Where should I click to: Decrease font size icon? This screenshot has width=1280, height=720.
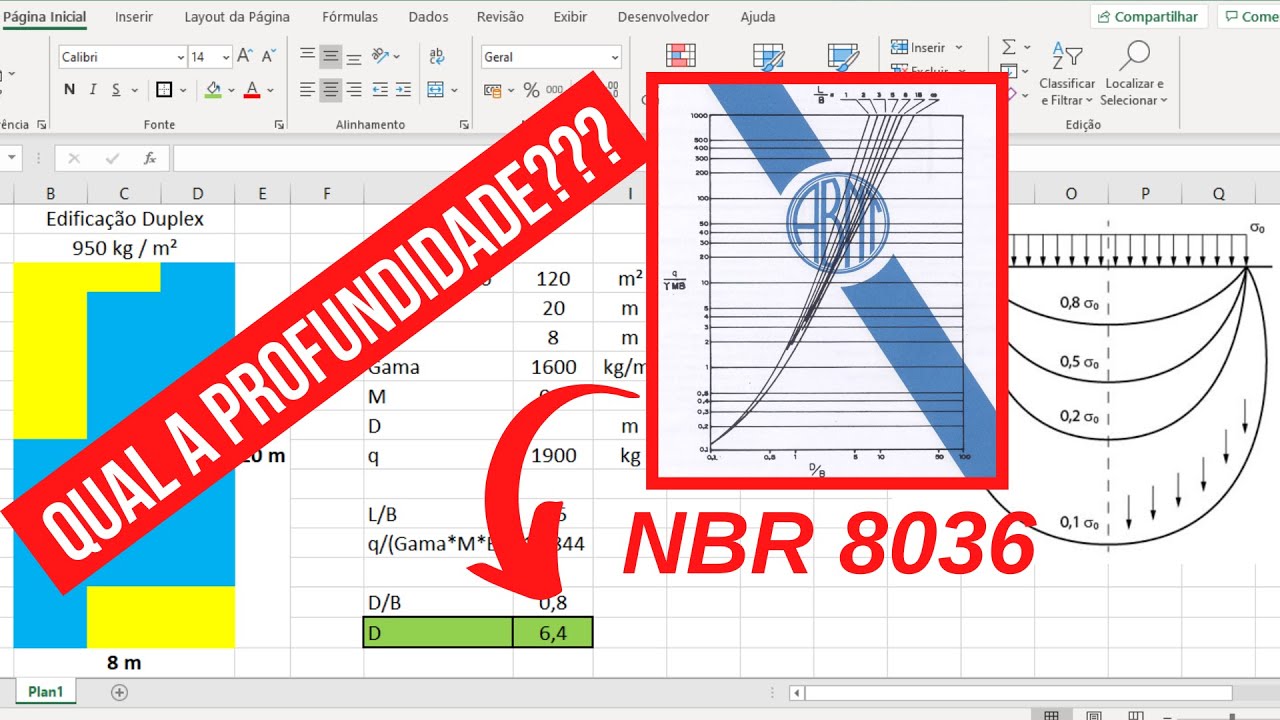[270, 57]
